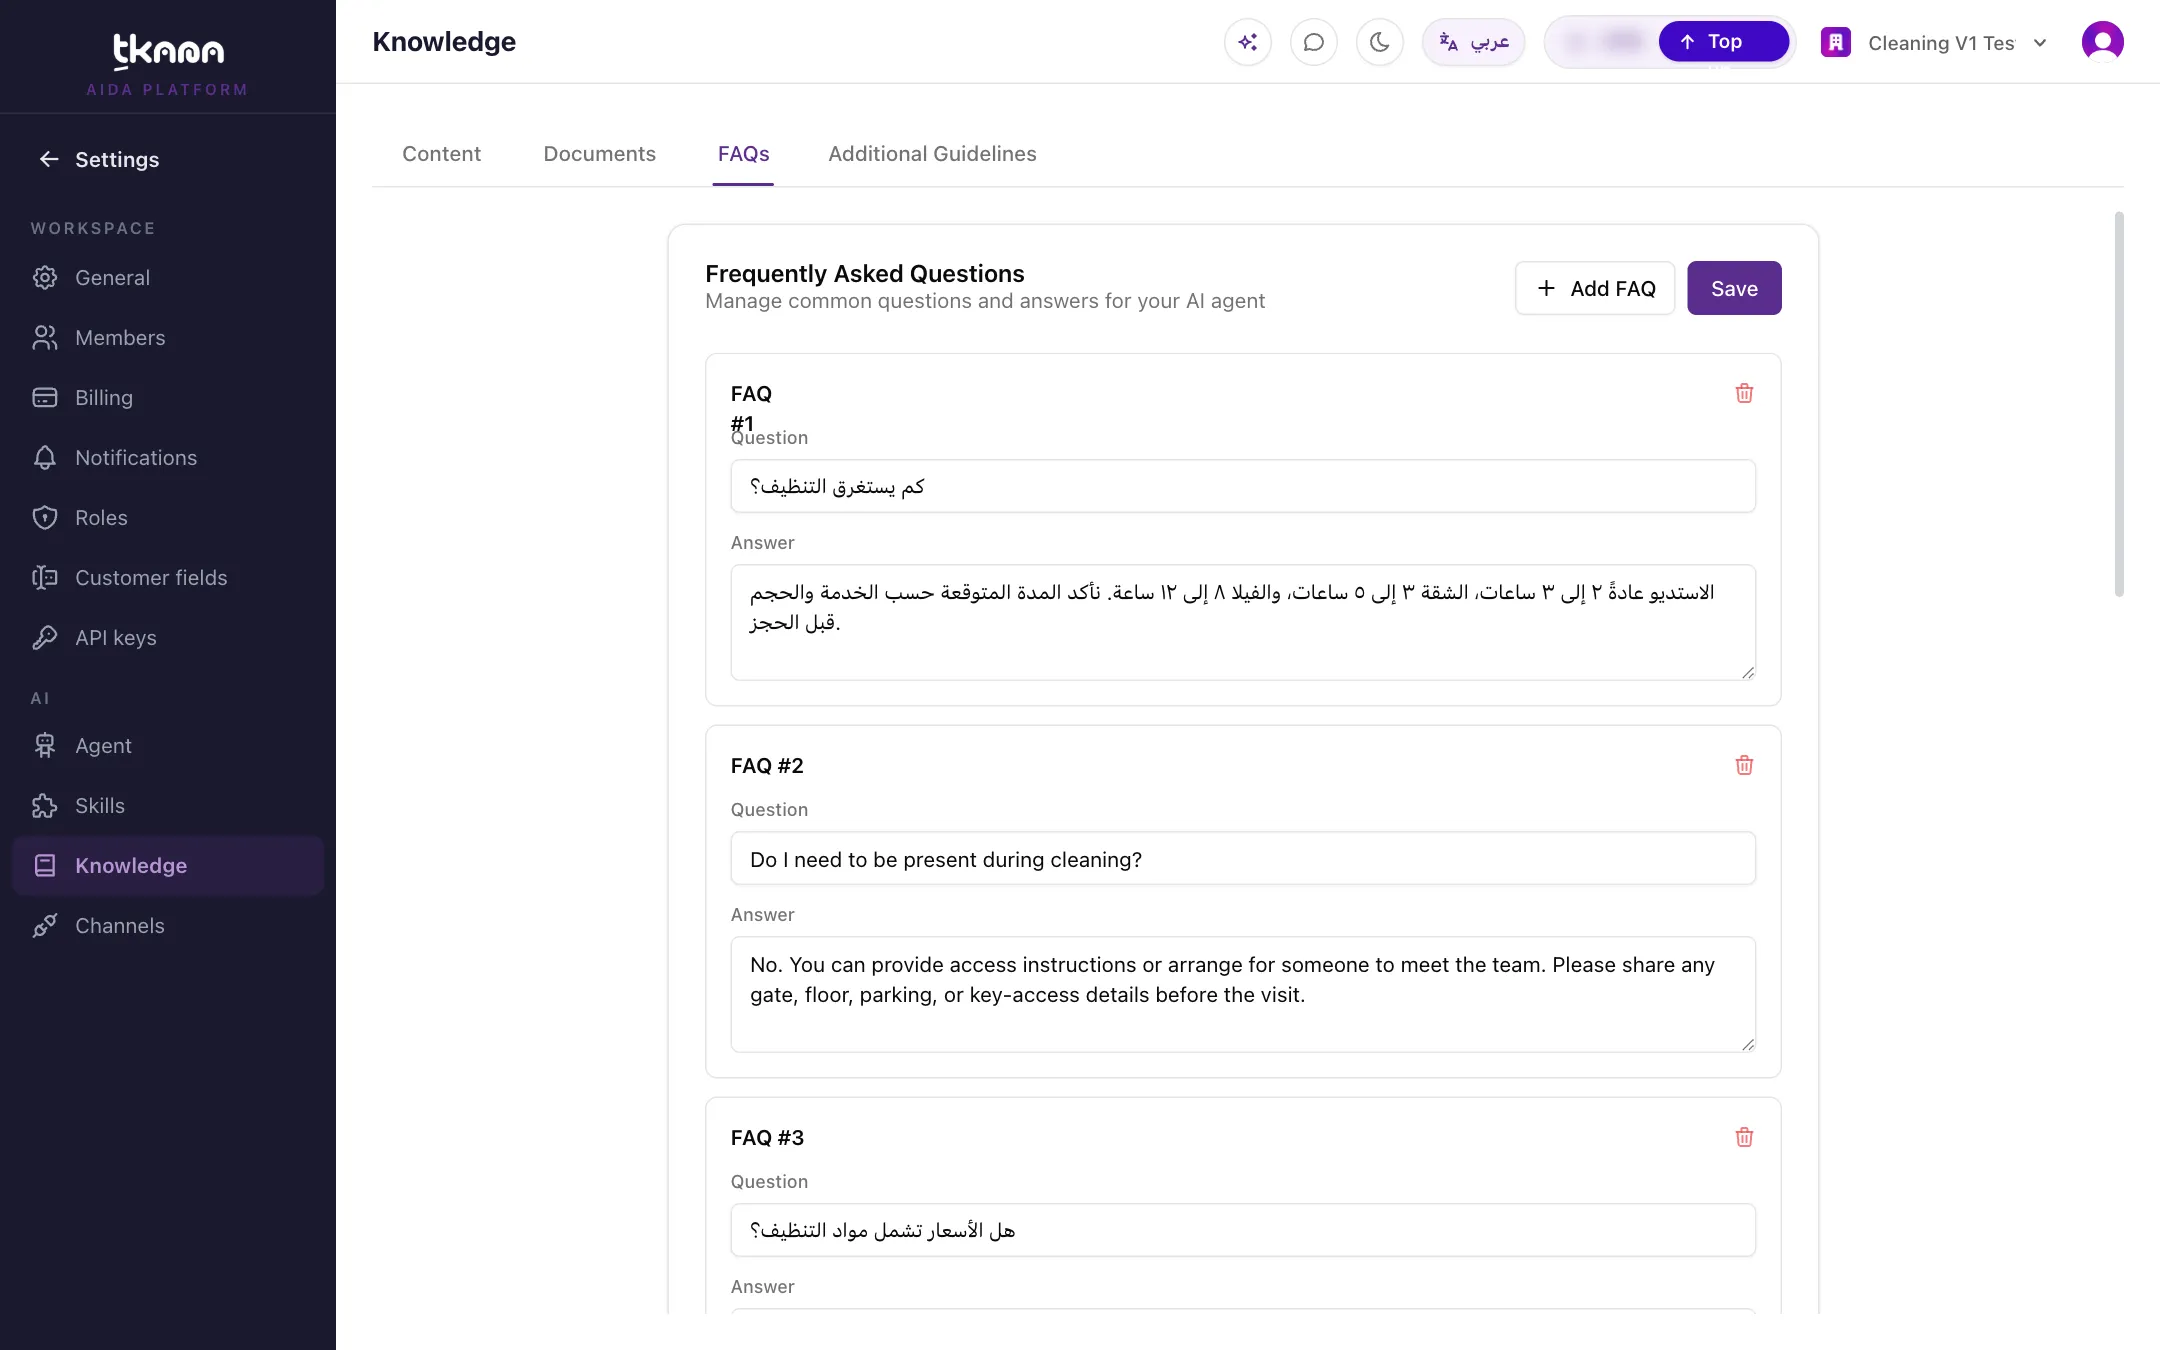Switch to the Documents tab
The width and height of the screenshot is (2160, 1350).
click(x=599, y=154)
